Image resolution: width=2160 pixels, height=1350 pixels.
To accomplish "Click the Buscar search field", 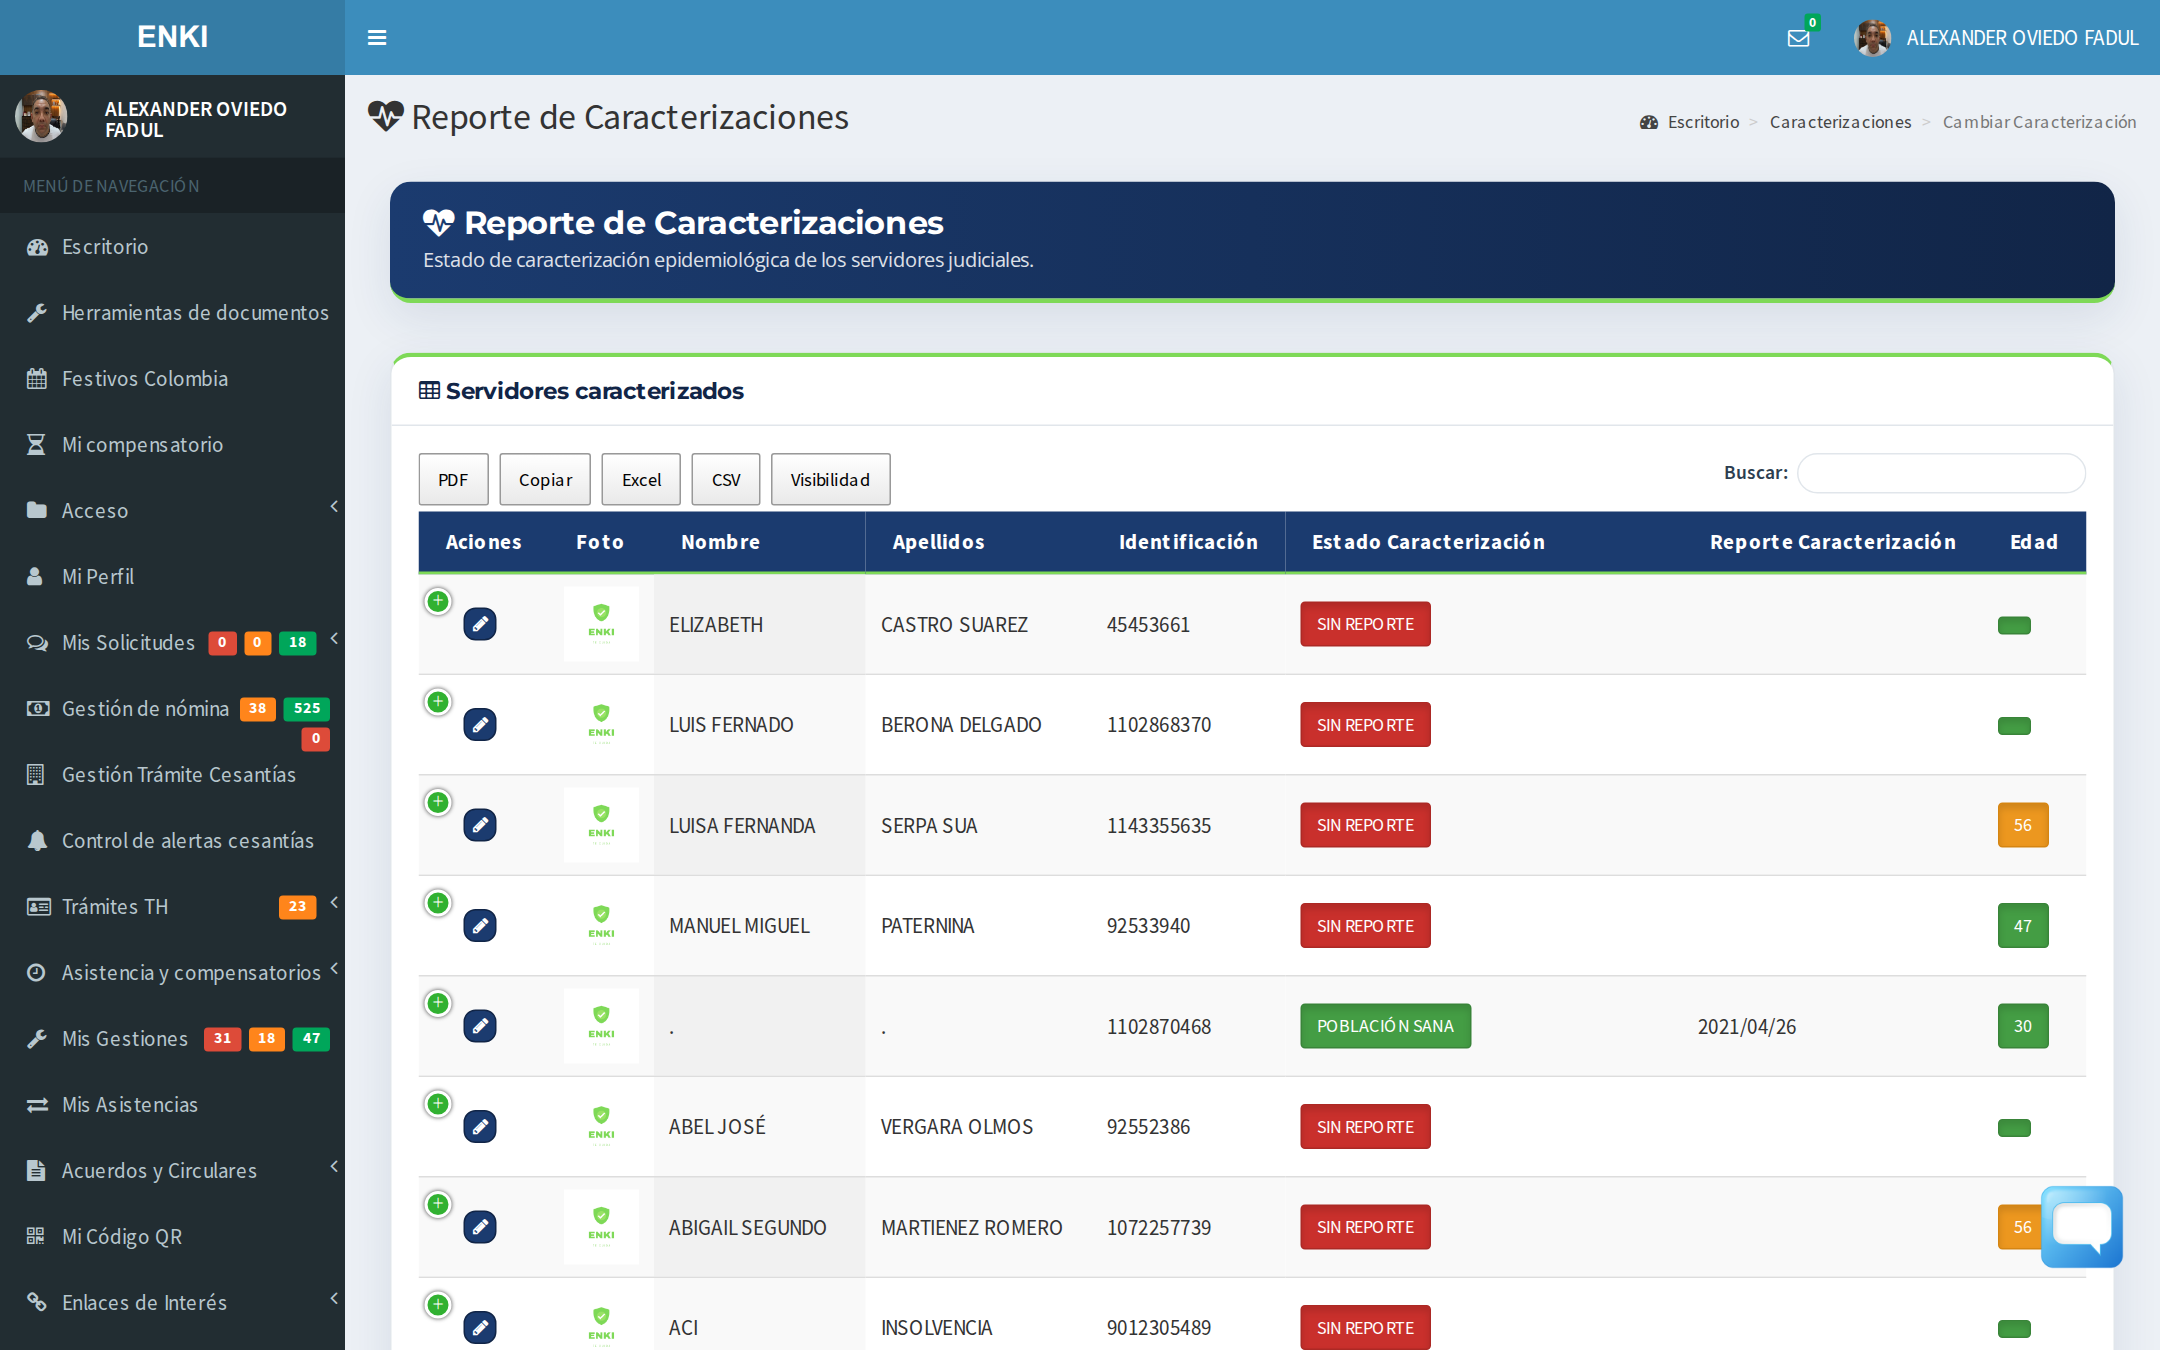I will 1941,473.
